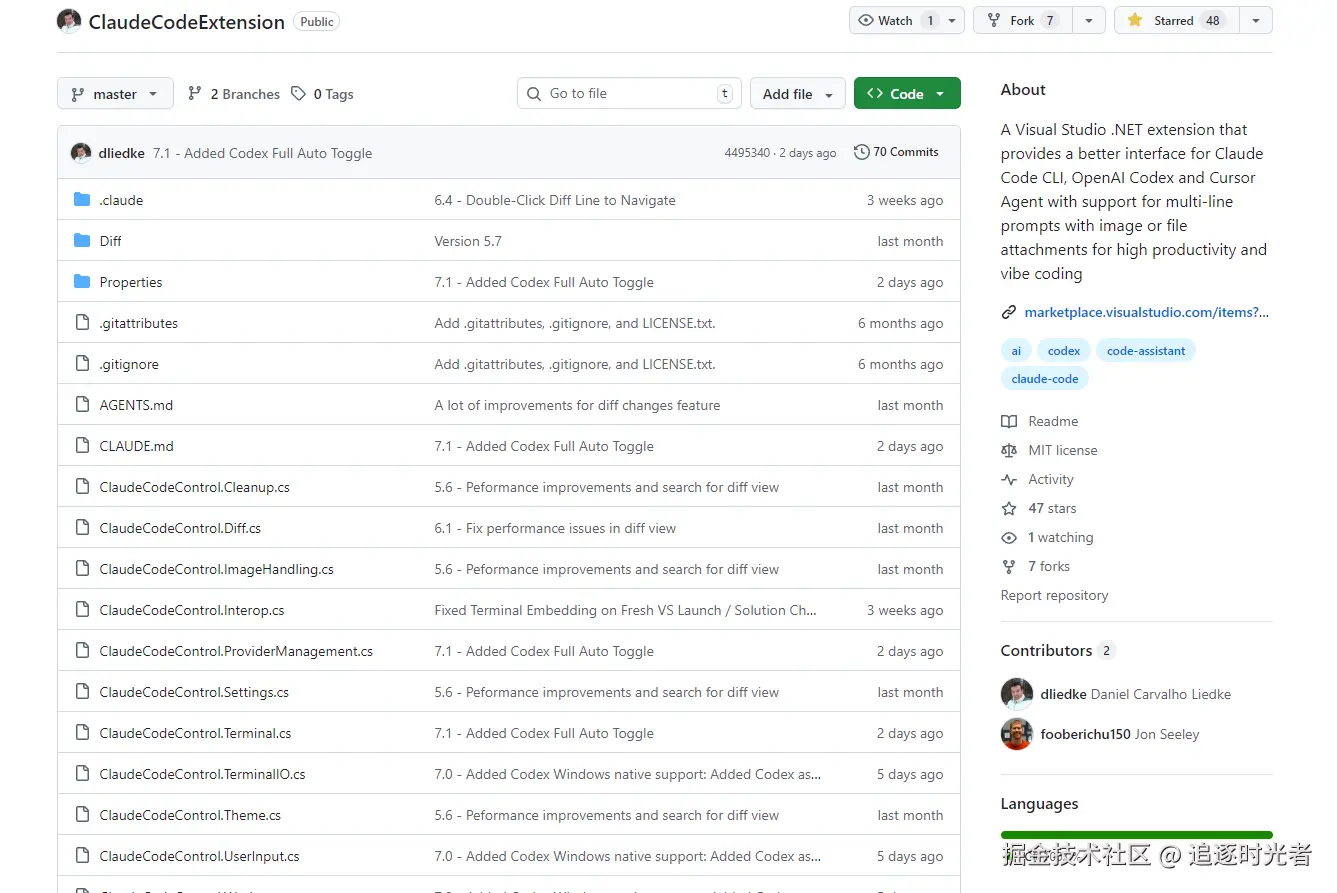Click fooberichu150 contributor avatar

(x=1017, y=734)
